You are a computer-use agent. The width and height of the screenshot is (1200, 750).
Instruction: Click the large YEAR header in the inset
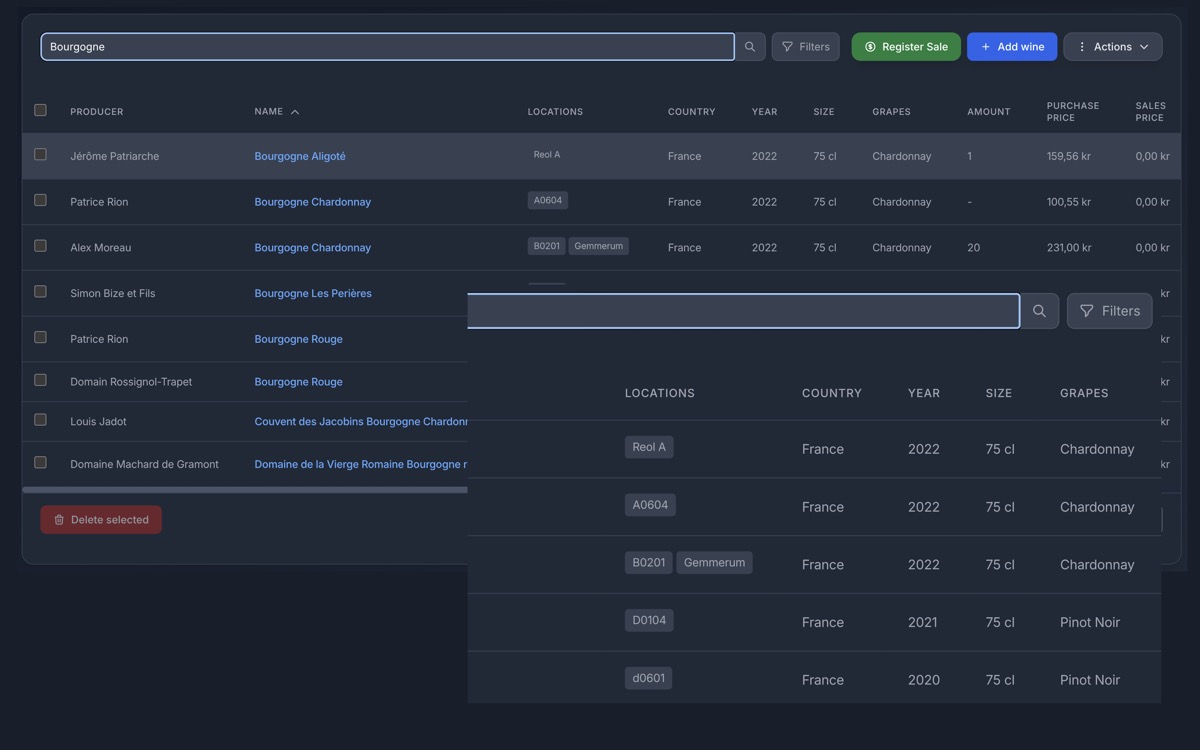coord(924,393)
